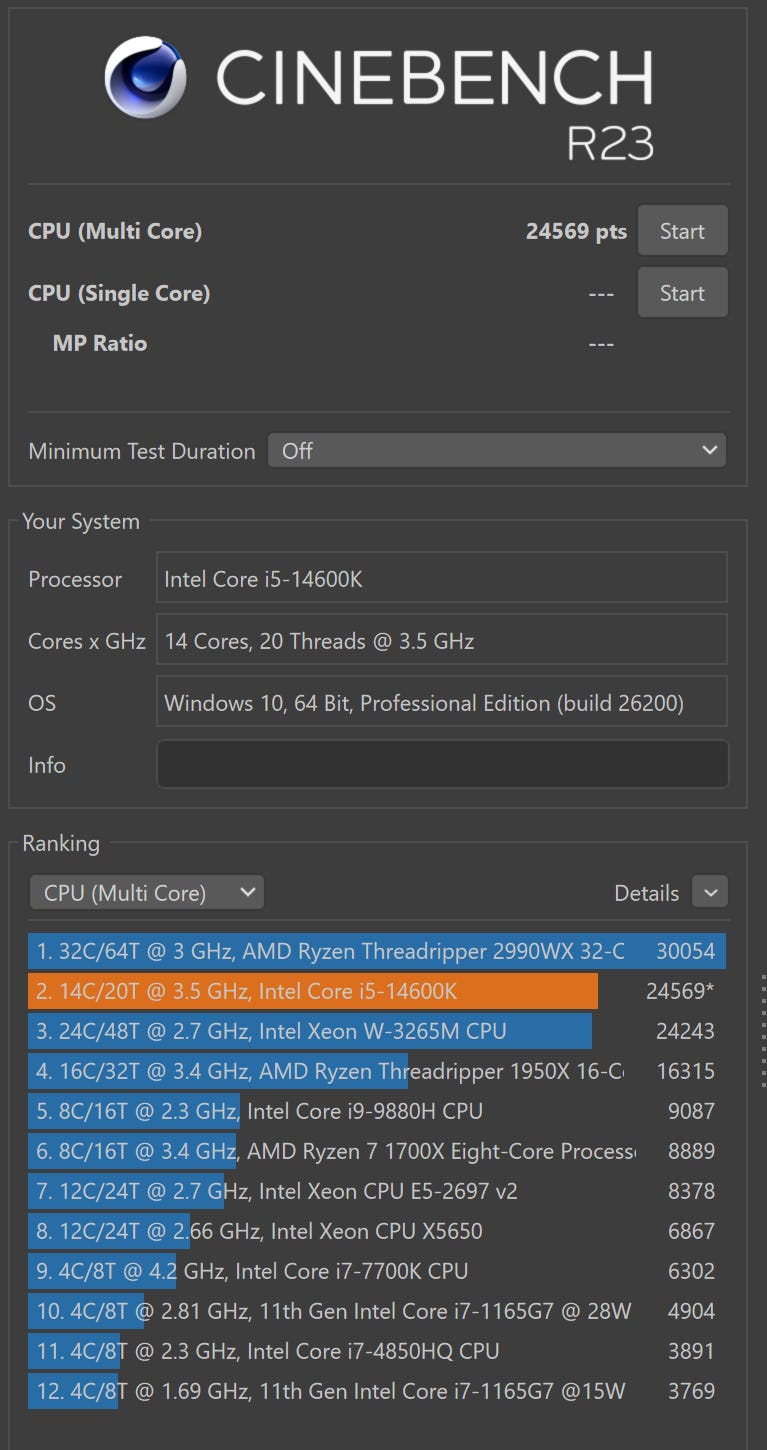Start the CPU Multi Core test
The image size is (767, 1450).
(682, 231)
